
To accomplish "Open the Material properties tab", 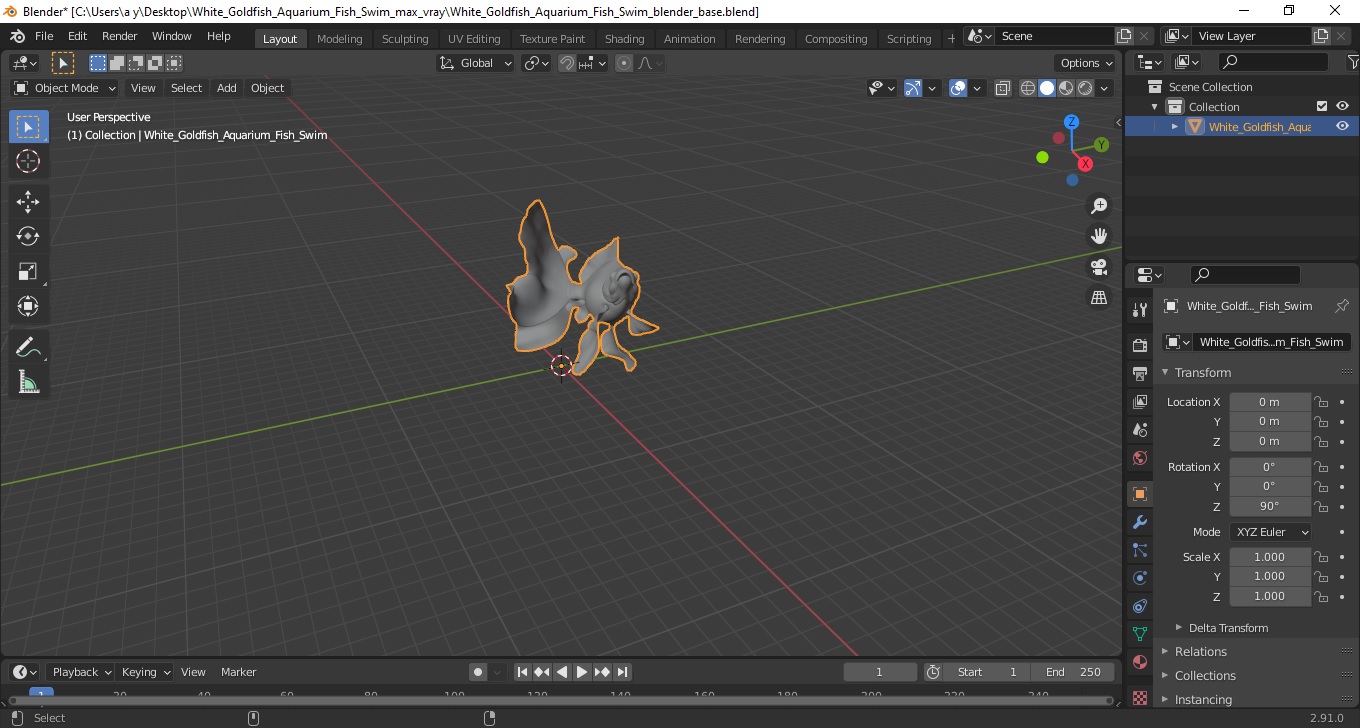I will point(1140,662).
